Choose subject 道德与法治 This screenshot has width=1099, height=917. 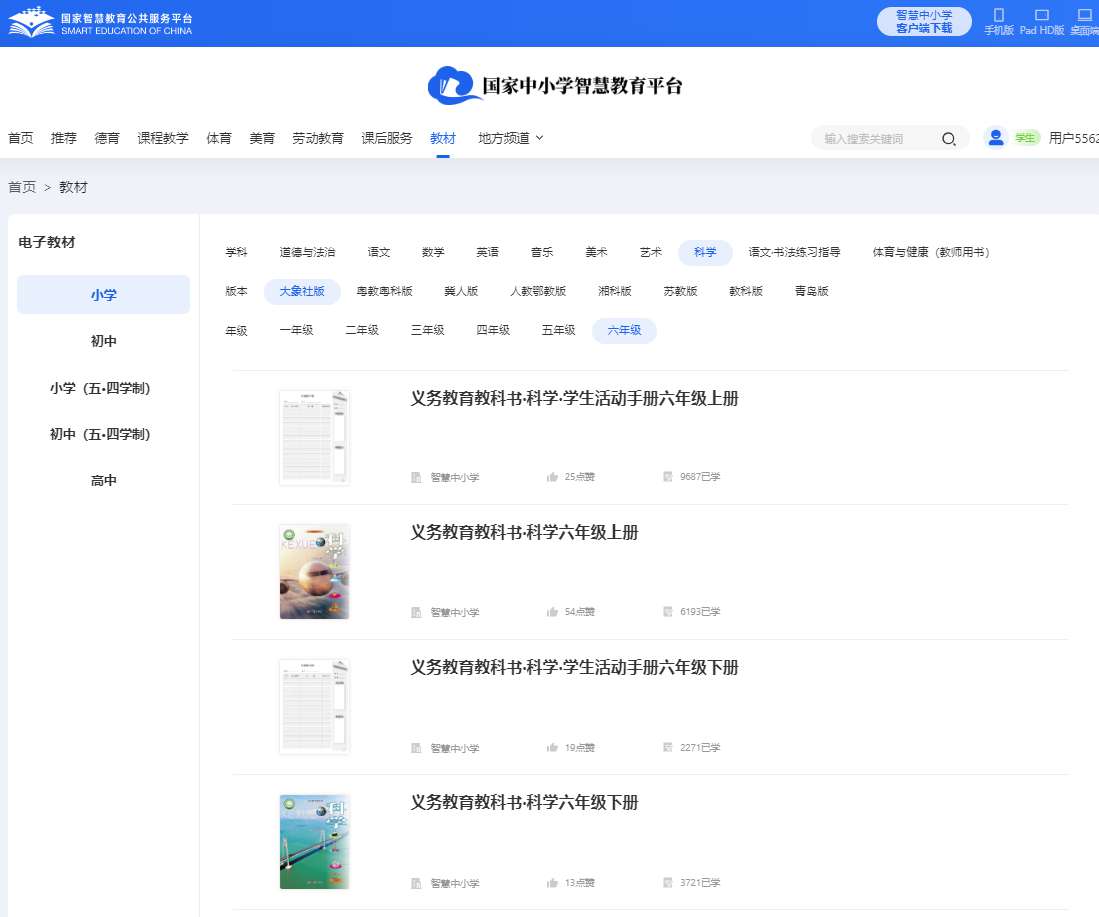coord(307,252)
